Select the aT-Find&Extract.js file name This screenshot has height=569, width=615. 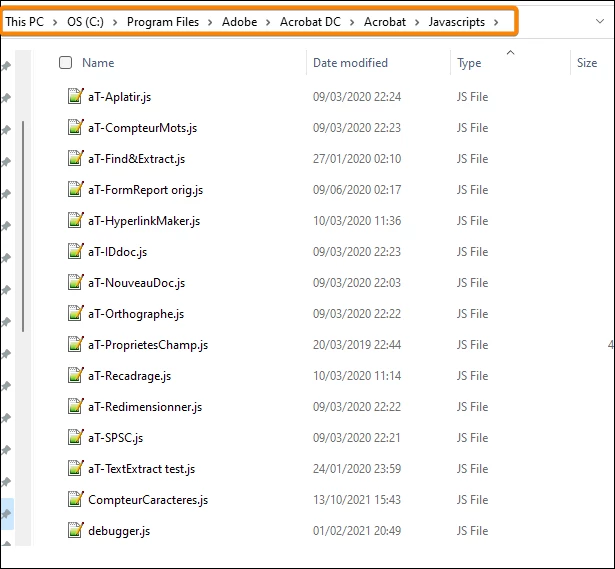(x=136, y=159)
